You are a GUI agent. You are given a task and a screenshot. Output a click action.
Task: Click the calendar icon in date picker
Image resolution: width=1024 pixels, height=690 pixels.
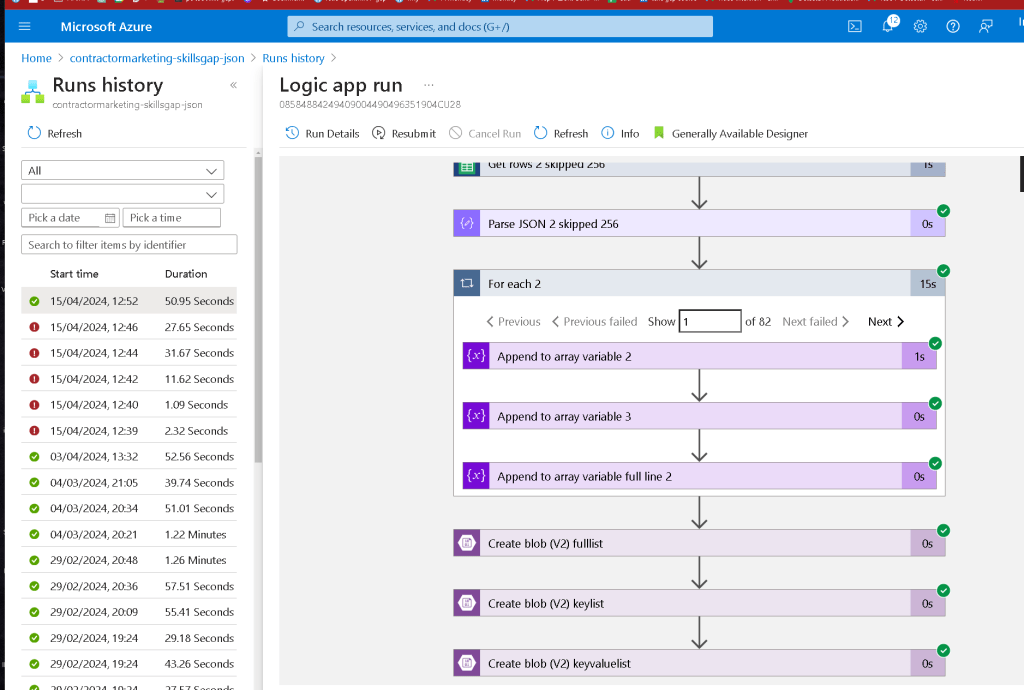pos(110,218)
